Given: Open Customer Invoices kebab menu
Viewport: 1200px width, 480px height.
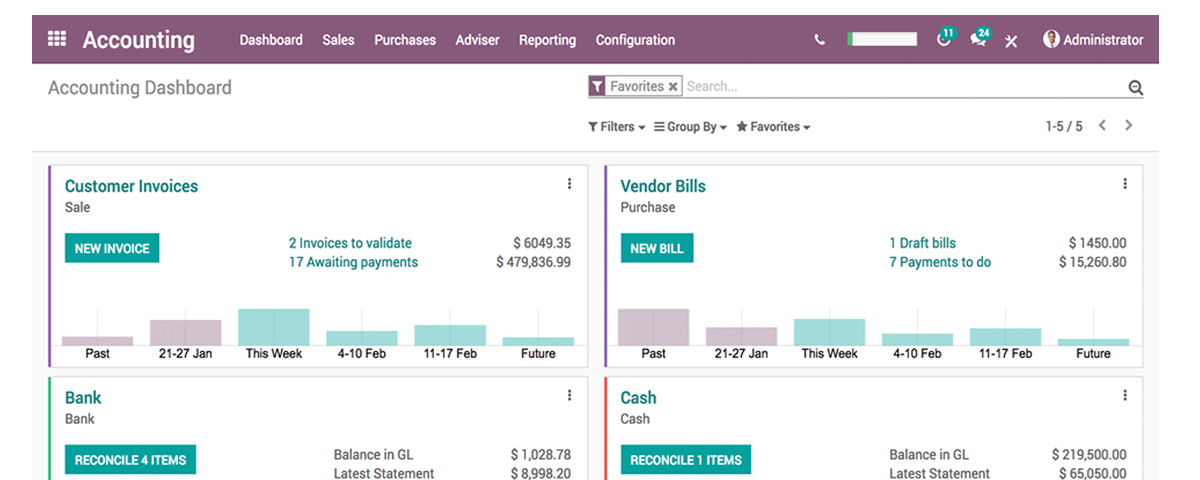Looking at the screenshot, I should (569, 184).
